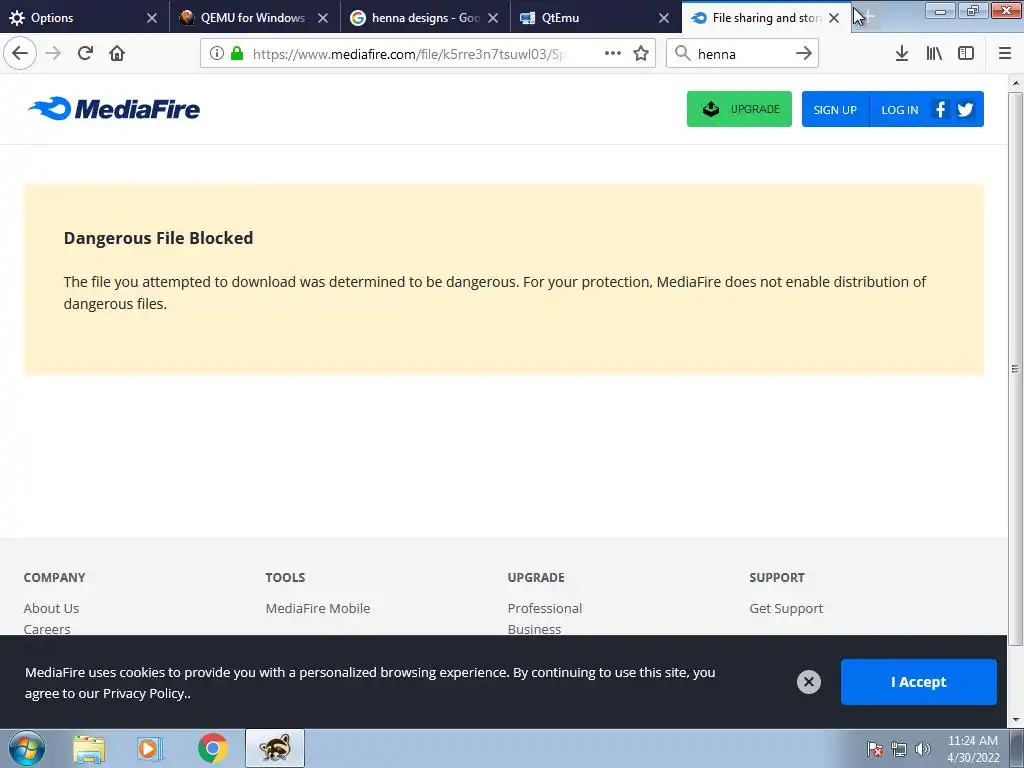Click the MediaFire logo

pos(114,109)
